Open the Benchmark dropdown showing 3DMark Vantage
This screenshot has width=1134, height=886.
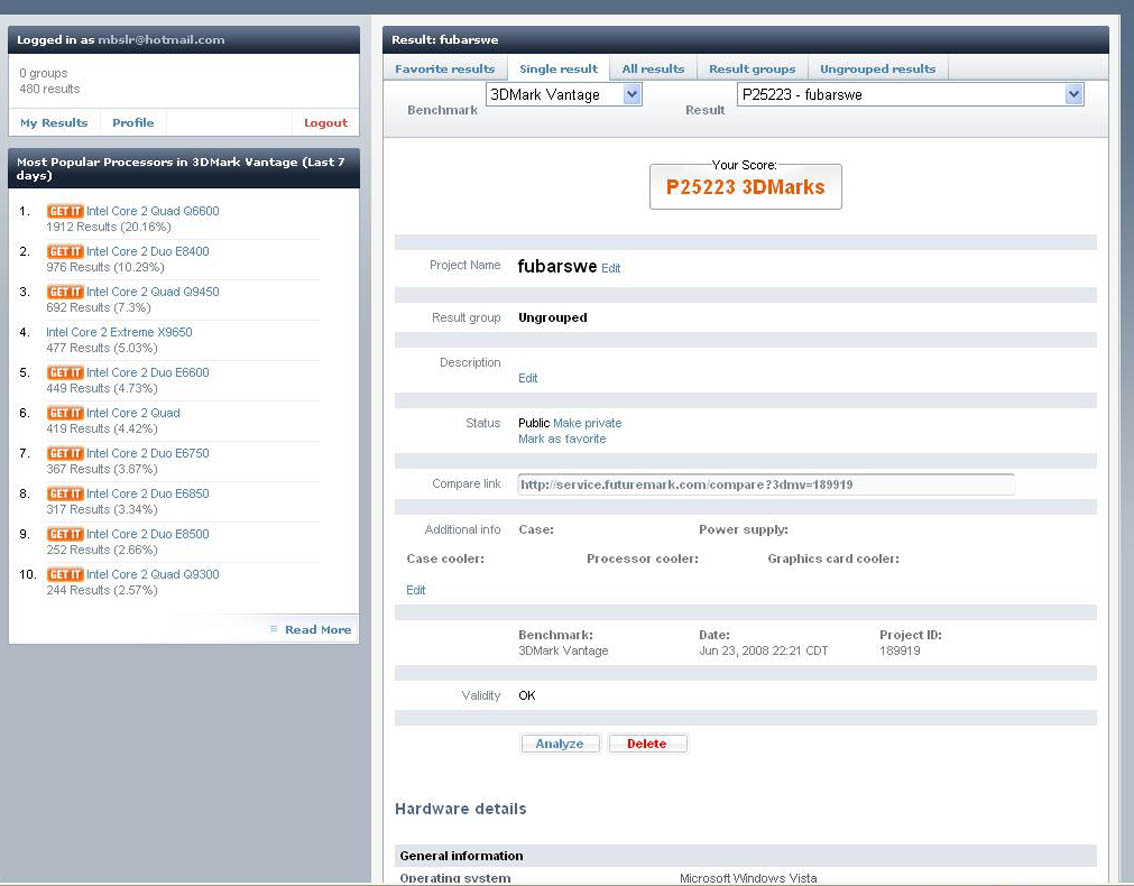pyautogui.click(x=563, y=95)
